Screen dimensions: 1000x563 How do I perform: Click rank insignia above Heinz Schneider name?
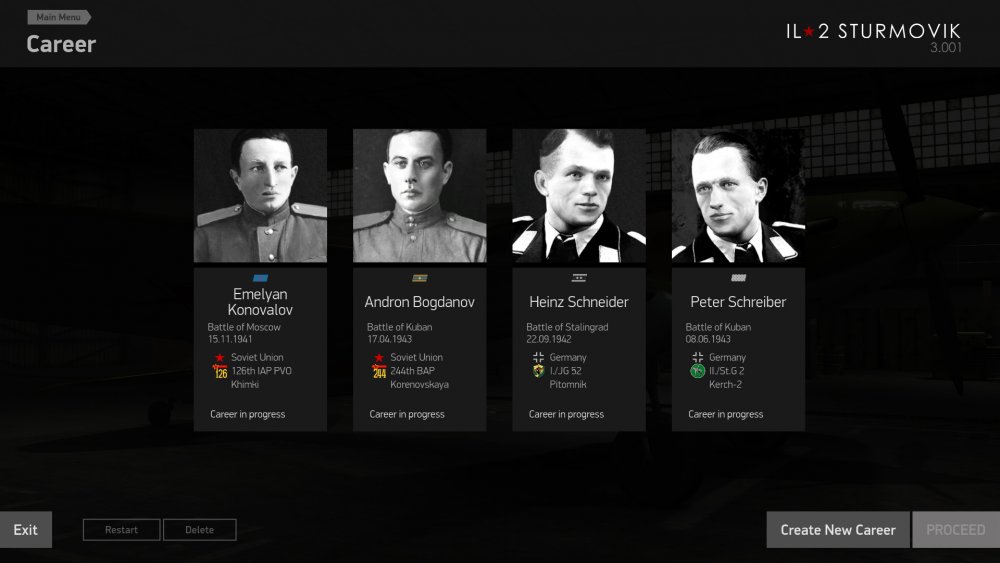click(x=579, y=278)
